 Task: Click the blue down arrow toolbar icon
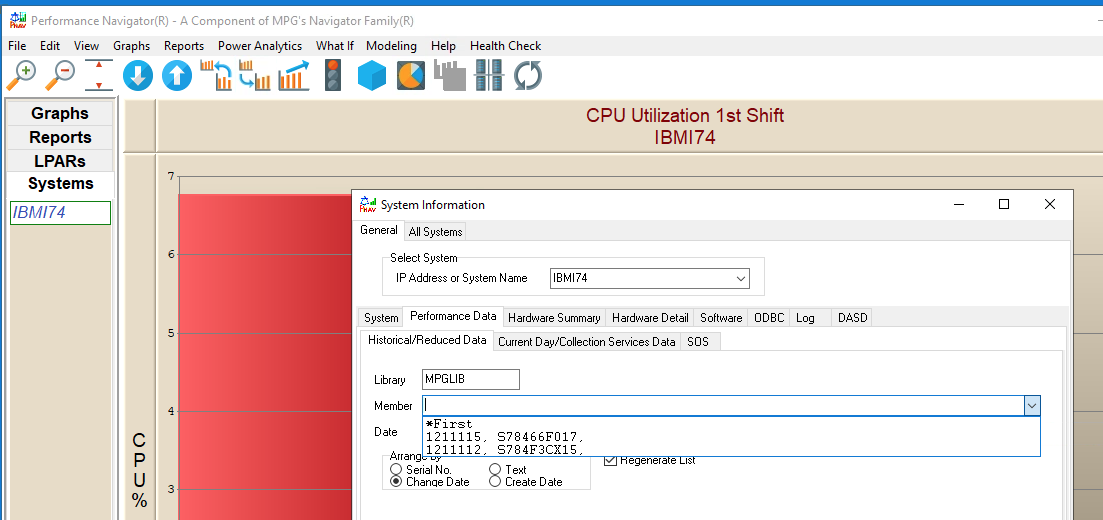(138, 76)
